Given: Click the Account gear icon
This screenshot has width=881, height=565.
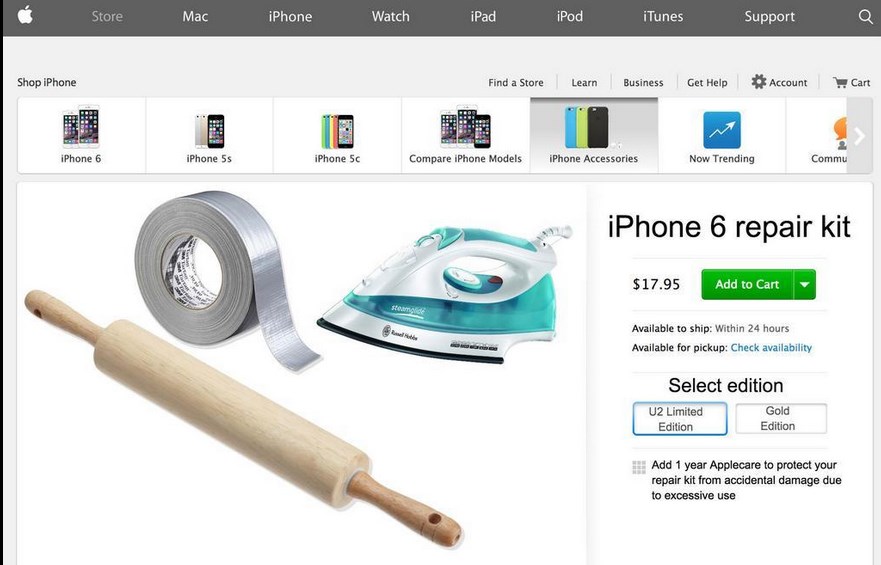Looking at the screenshot, I should [x=759, y=82].
